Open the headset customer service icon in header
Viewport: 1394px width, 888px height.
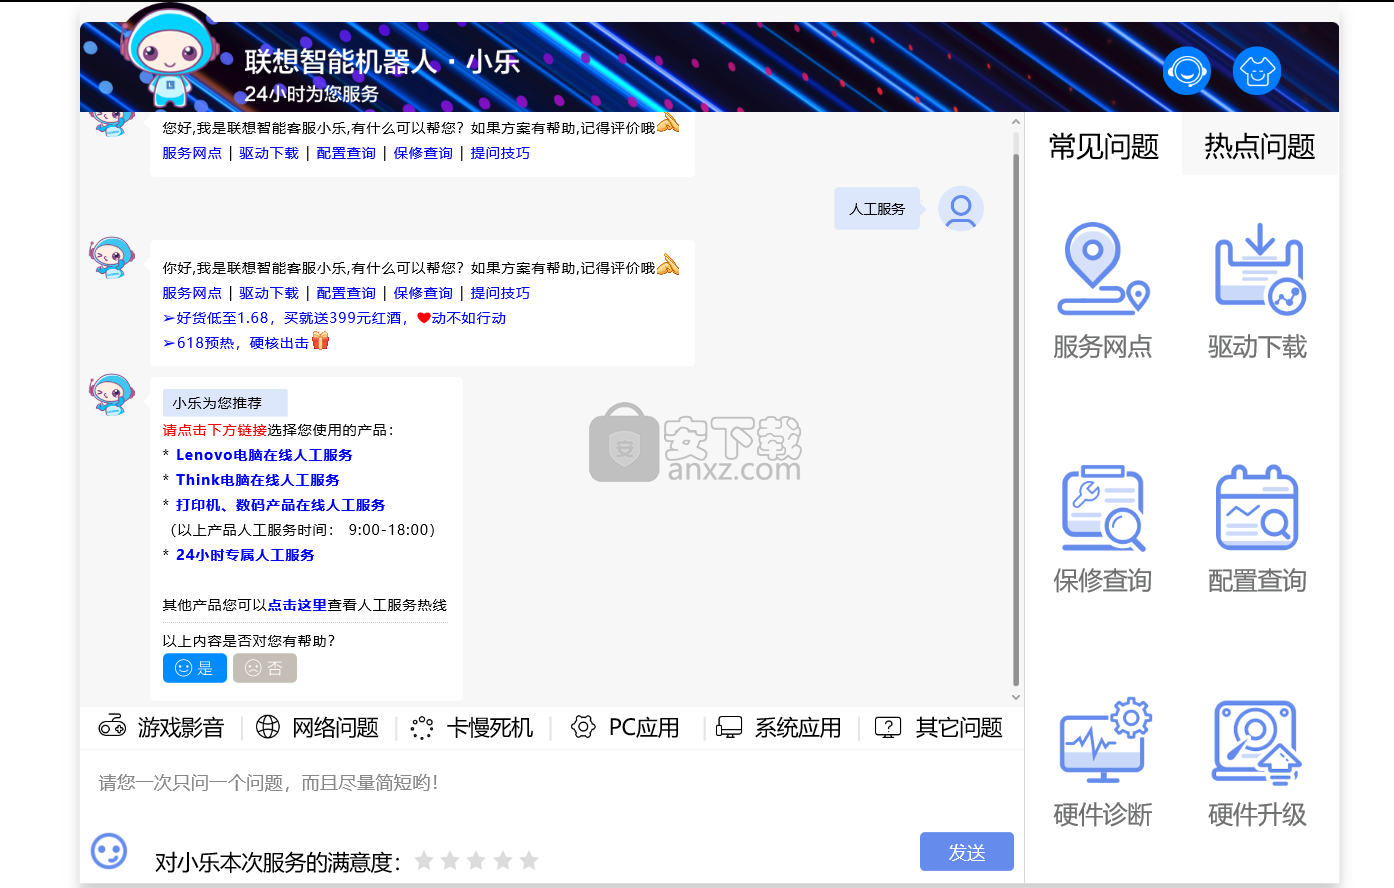(x=1187, y=71)
